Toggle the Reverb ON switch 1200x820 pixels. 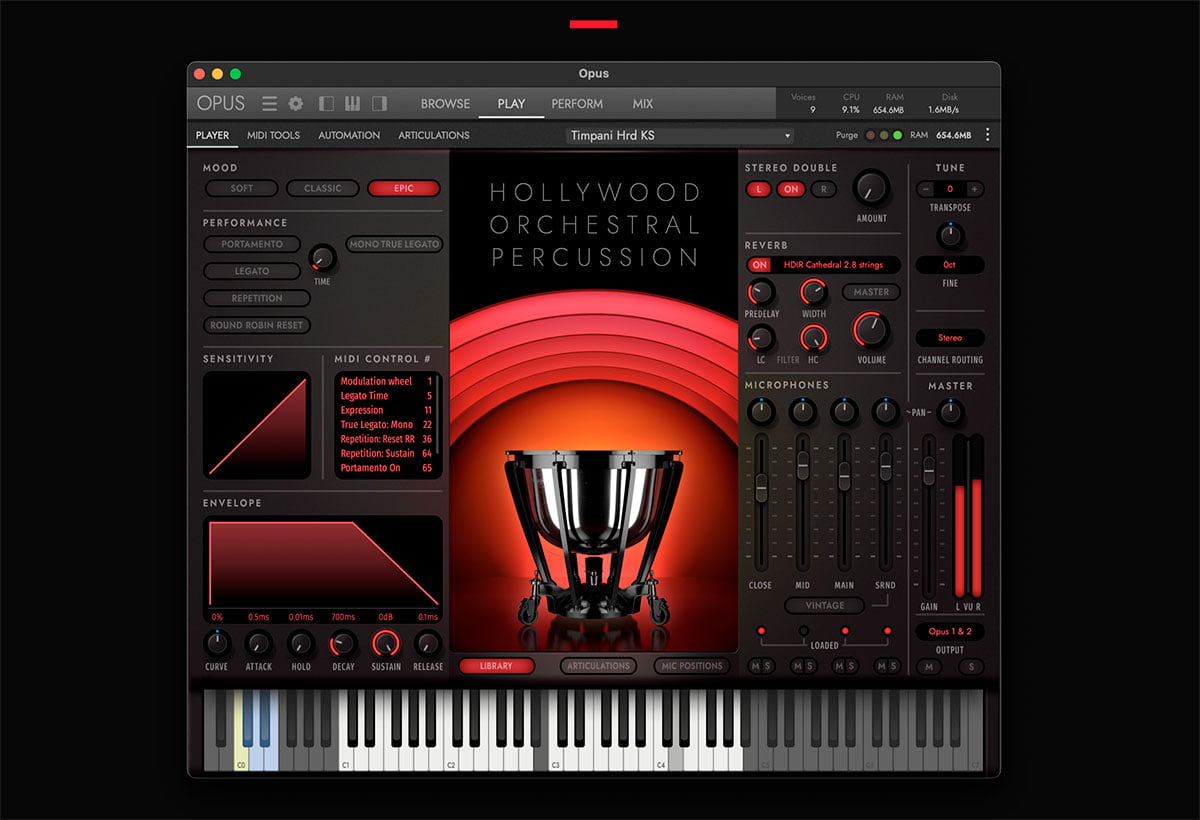coord(760,265)
